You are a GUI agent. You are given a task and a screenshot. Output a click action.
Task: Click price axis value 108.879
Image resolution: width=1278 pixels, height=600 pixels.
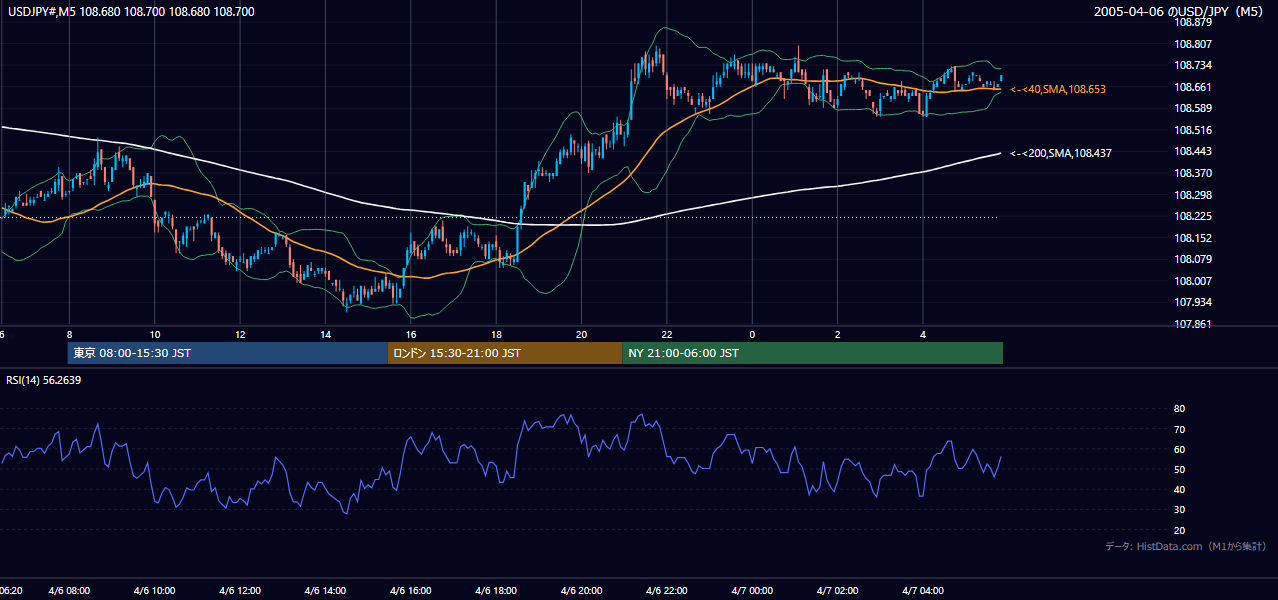pos(1192,22)
